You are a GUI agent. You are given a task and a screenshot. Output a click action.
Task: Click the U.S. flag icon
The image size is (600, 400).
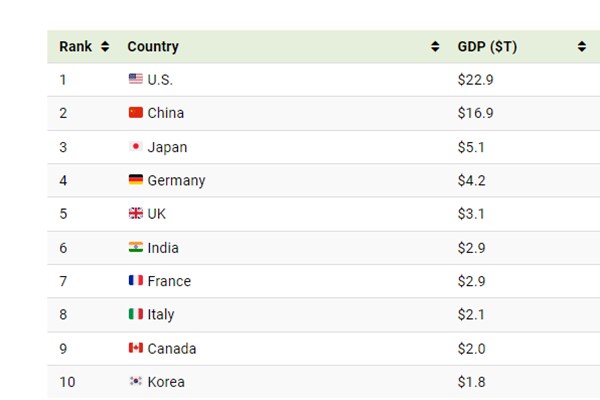pyautogui.click(x=135, y=79)
